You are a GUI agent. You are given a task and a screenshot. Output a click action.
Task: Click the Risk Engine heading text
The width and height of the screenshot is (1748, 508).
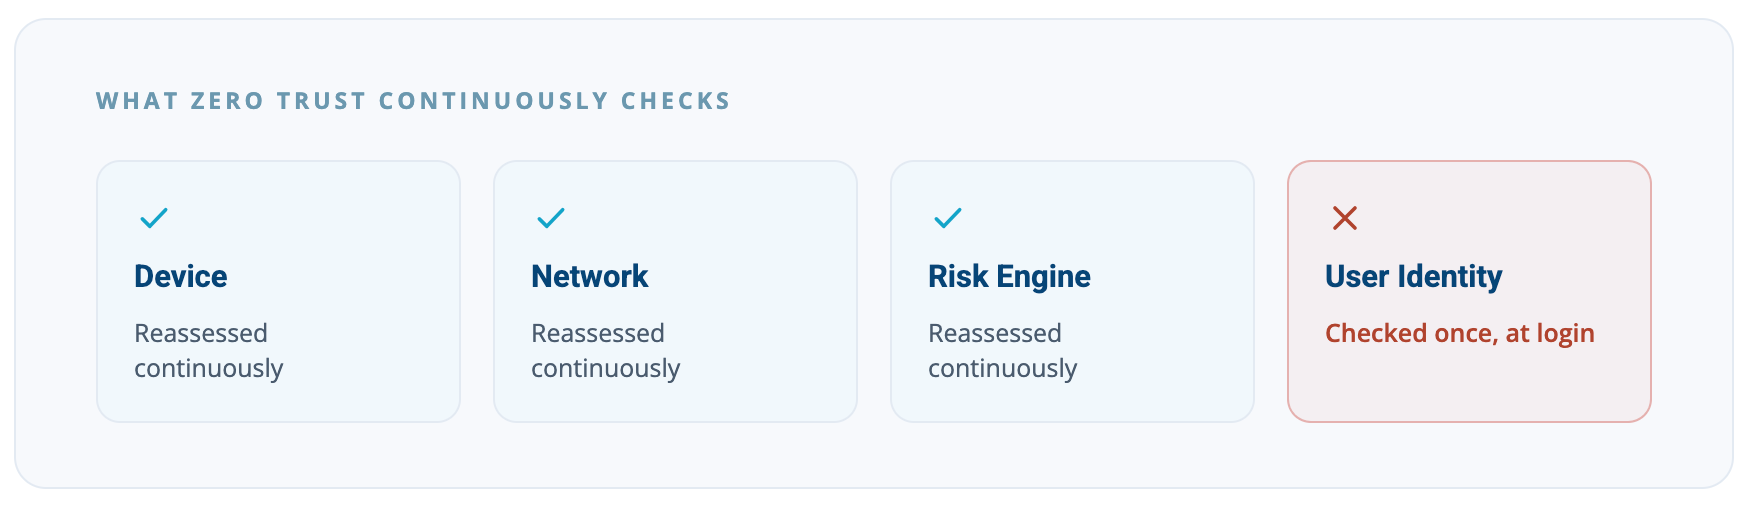tap(1009, 277)
